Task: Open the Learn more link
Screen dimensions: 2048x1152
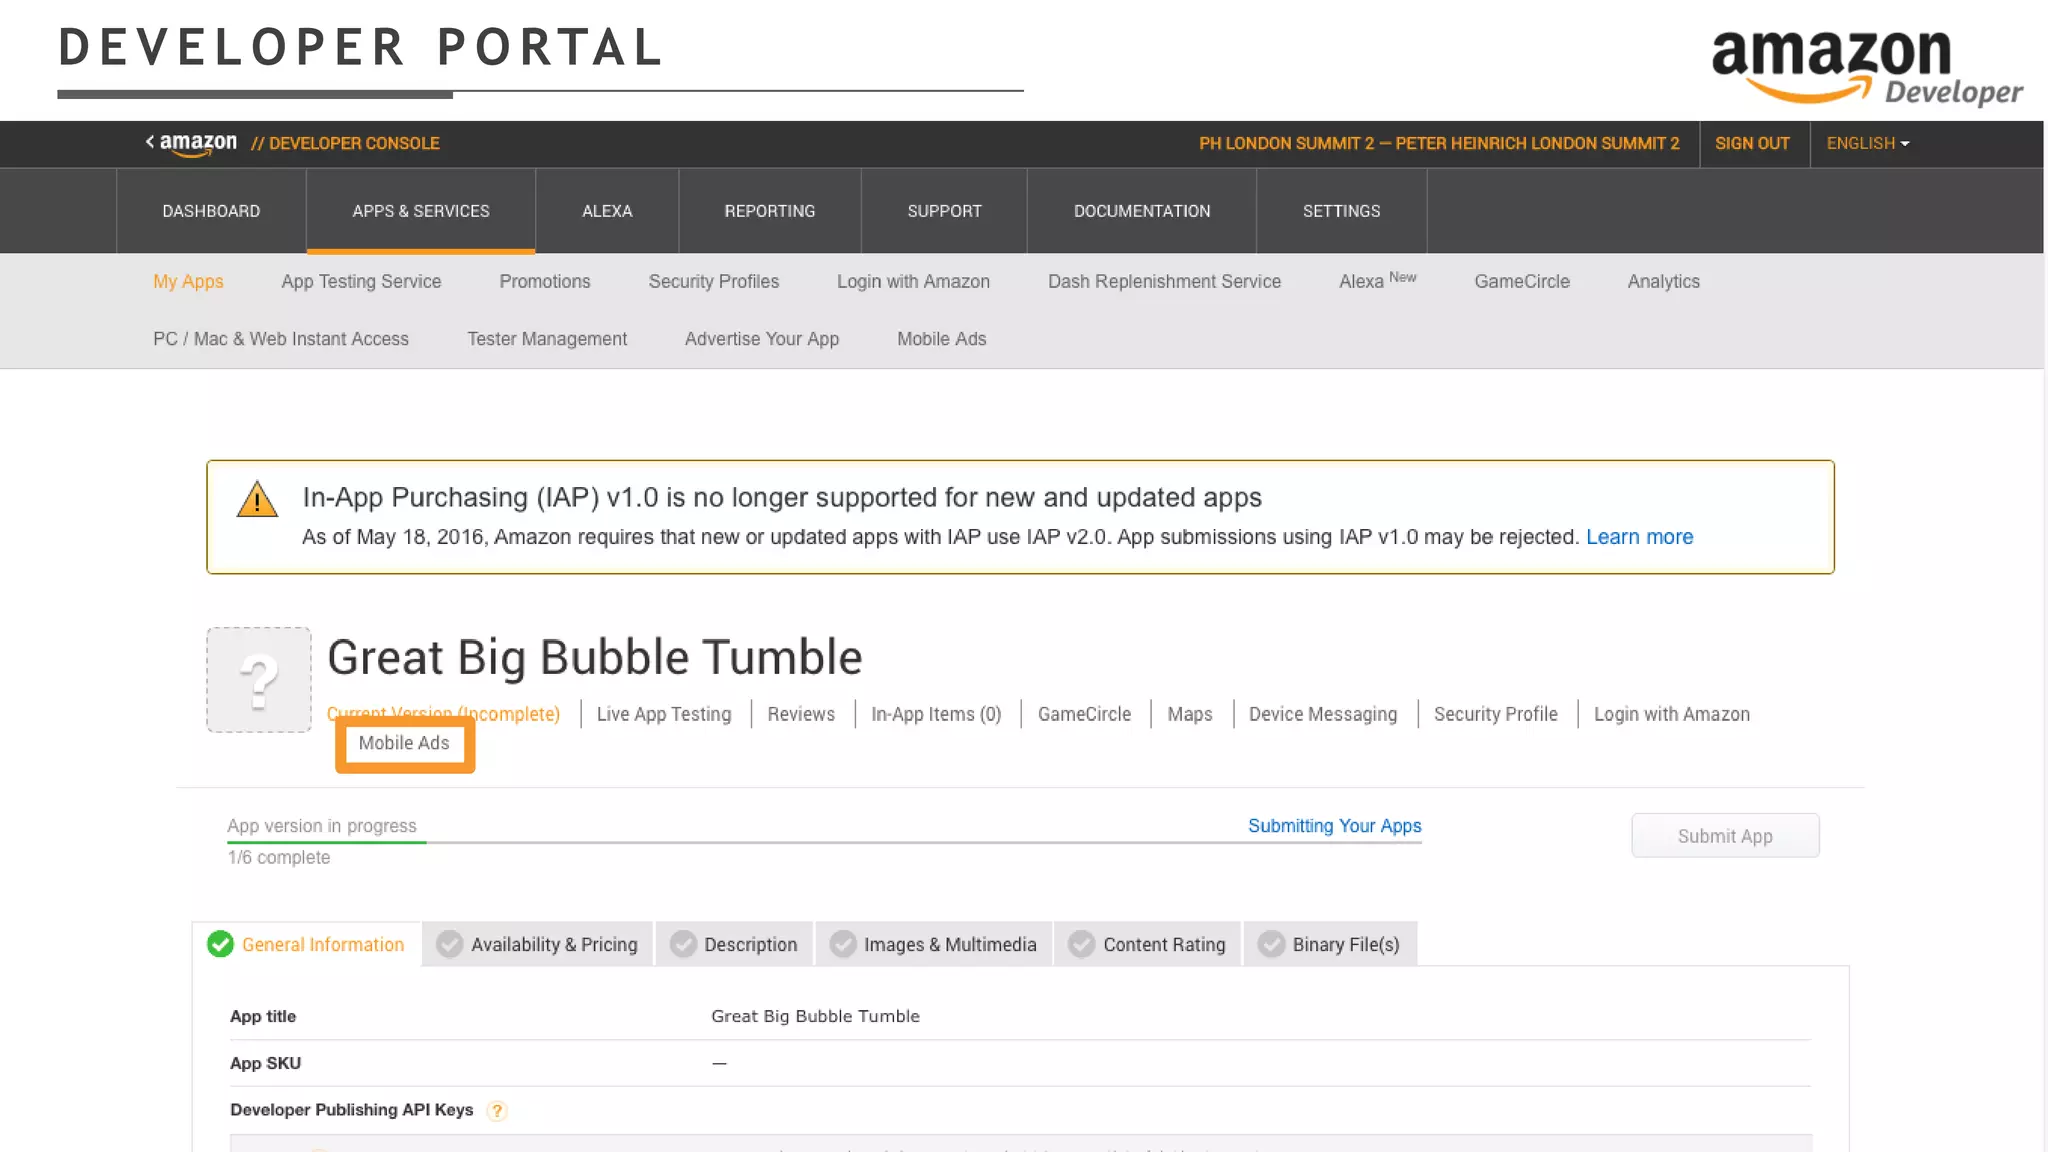Action: pos(1638,537)
